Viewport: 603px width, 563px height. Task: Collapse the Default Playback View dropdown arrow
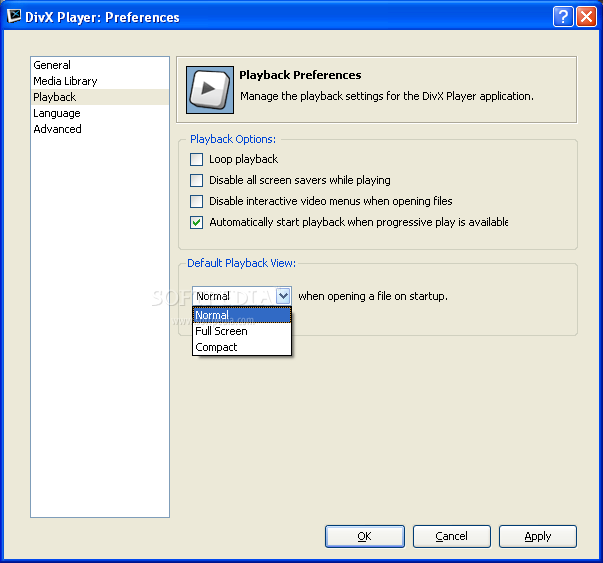[x=283, y=296]
